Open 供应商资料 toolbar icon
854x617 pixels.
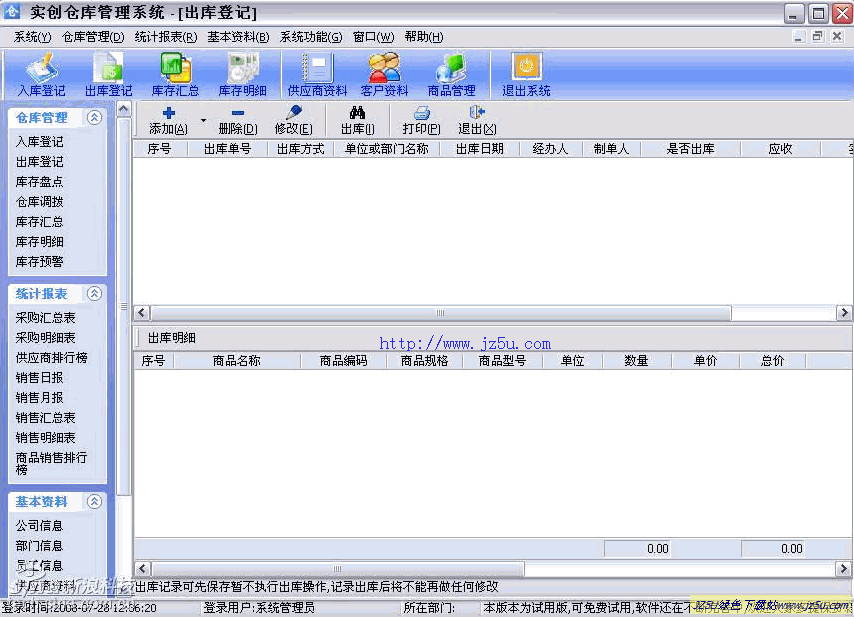pyautogui.click(x=318, y=75)
